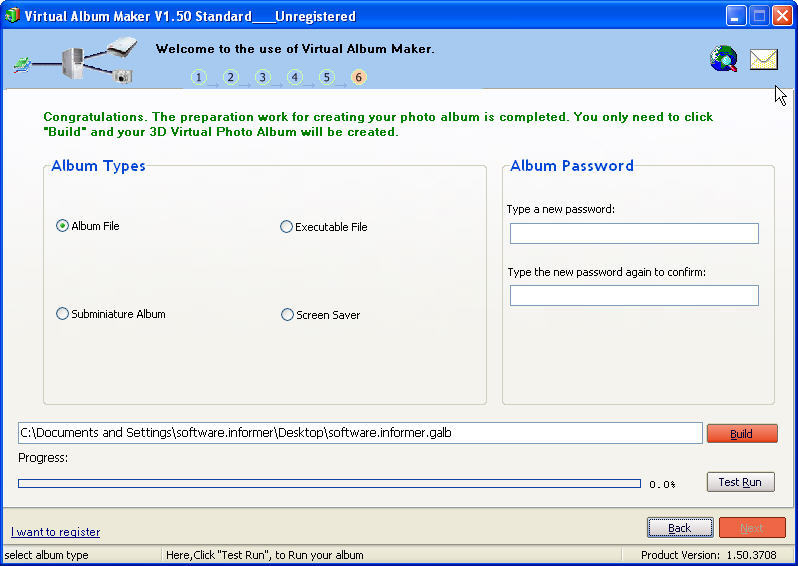
Task: Go to wizard step 5 circle
Action: click(x=327, y=77)
